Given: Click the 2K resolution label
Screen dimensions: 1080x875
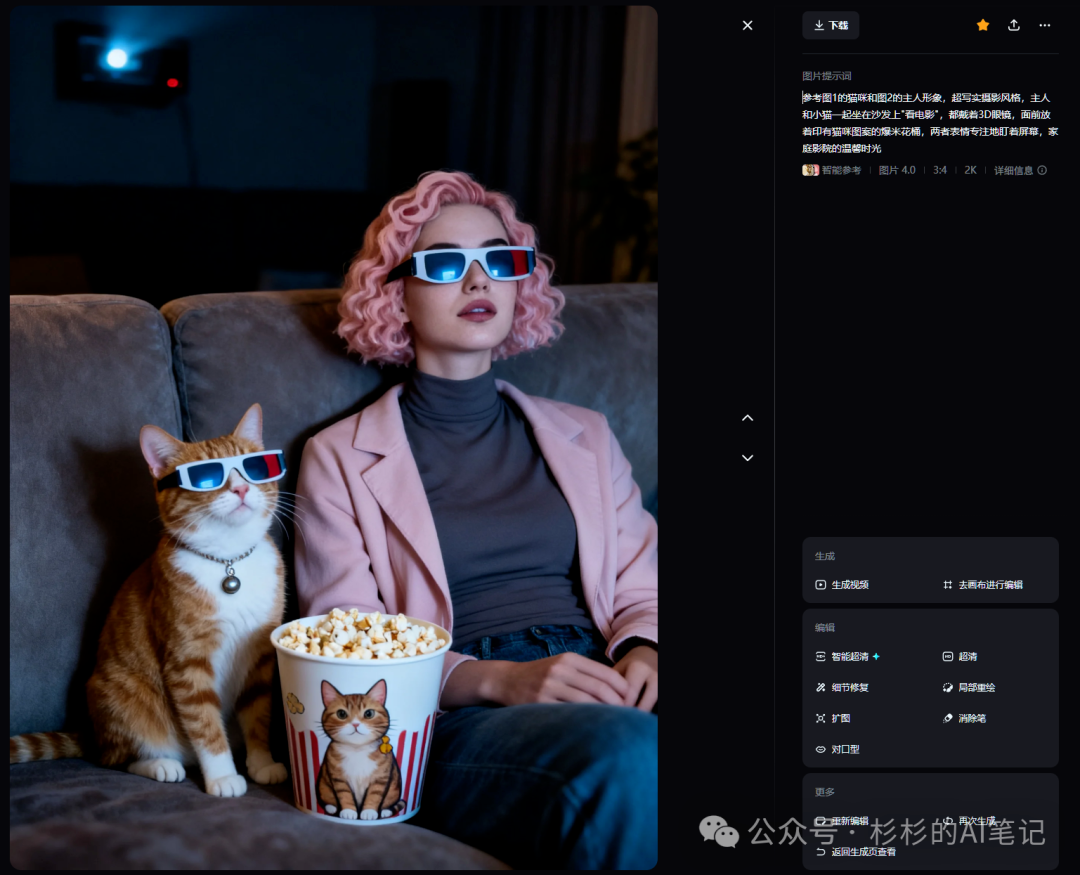Looking at the screenshot, I should tap(970, 170).
